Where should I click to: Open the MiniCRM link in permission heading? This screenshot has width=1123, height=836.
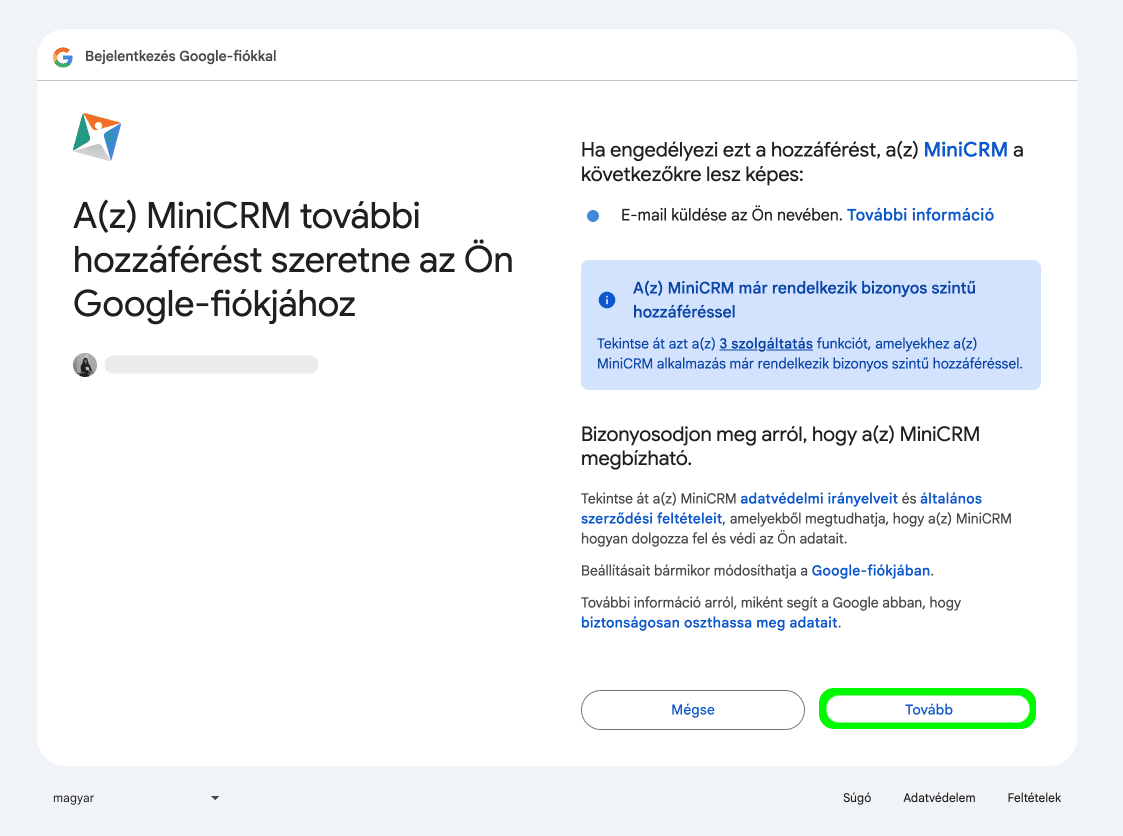[965, 150]
